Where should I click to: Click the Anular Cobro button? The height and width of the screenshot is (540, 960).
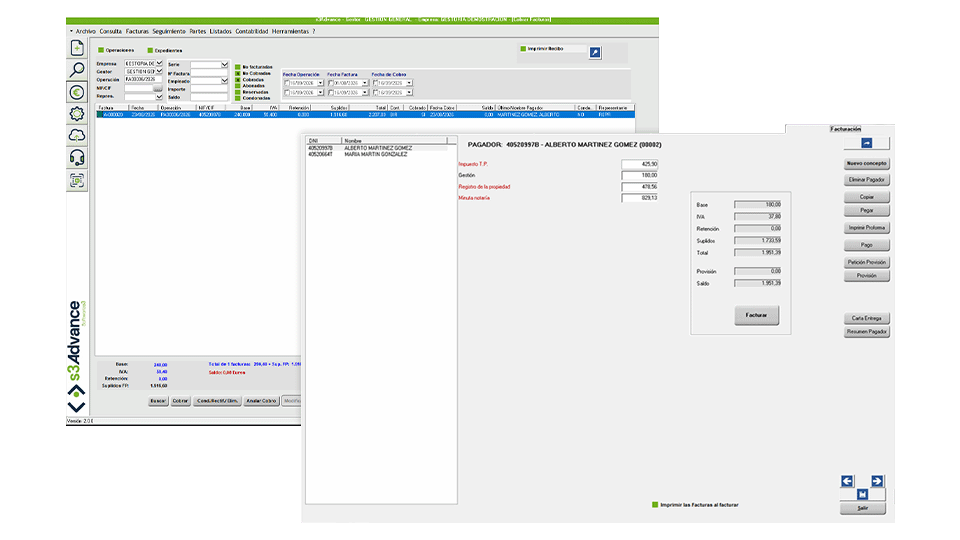tap(261, 401)
